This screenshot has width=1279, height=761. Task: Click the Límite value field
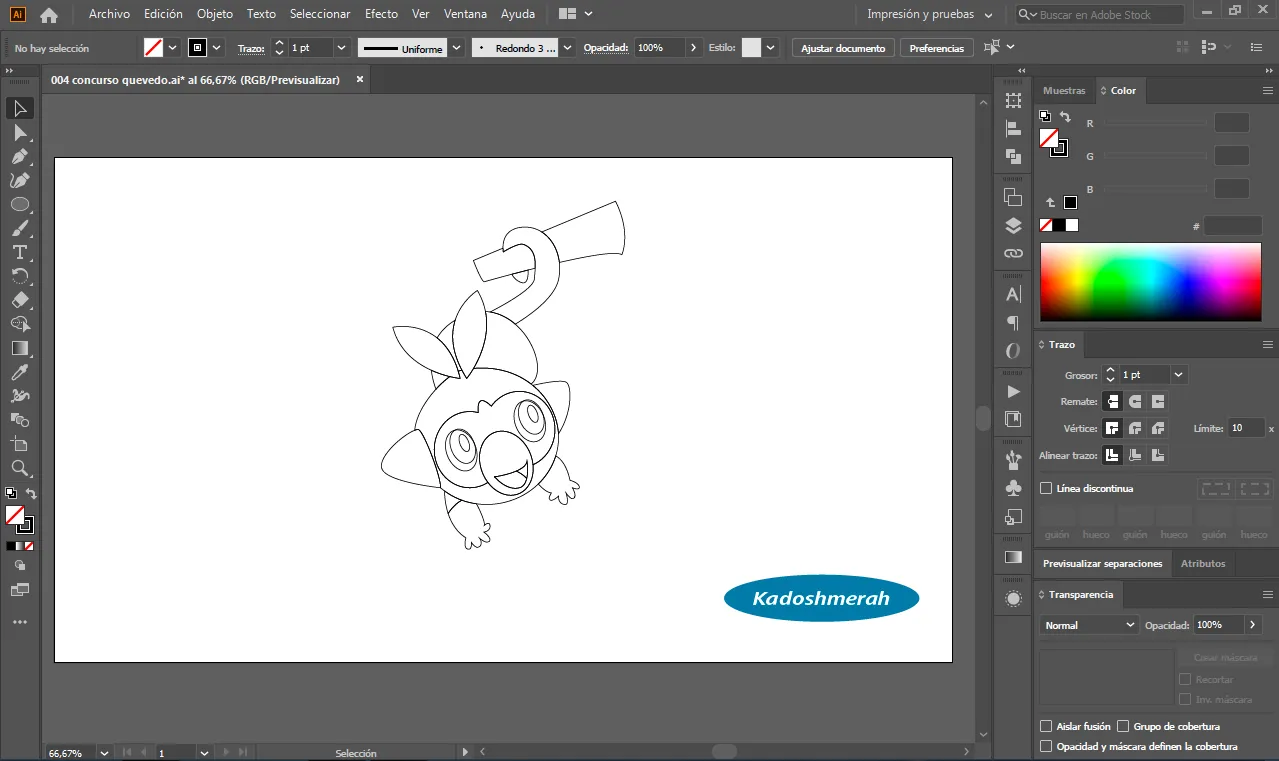tap(1246, 428)
